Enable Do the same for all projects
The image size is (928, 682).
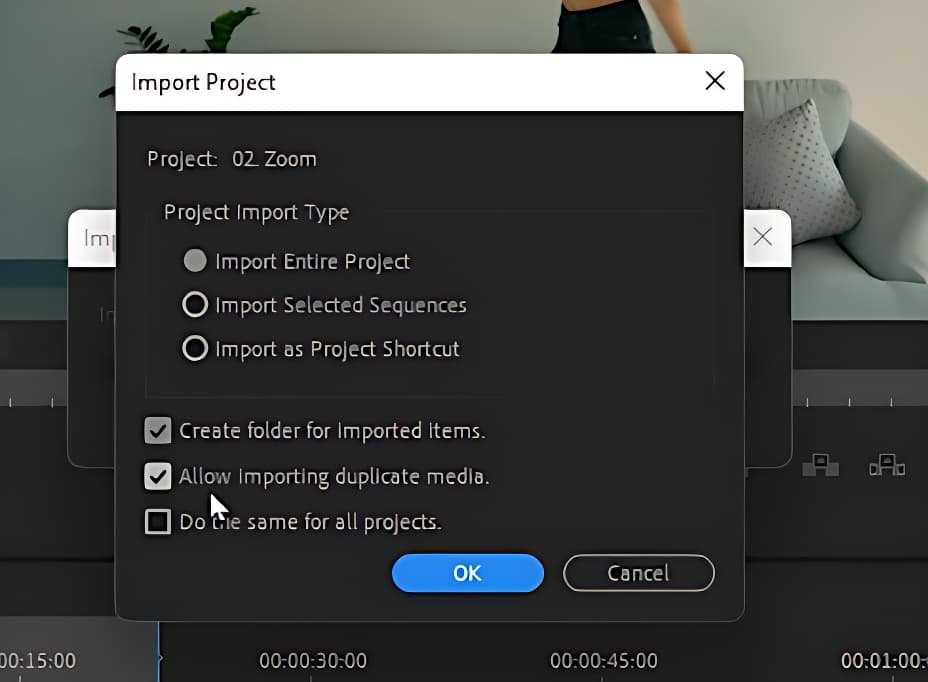(x=158, y=522)
